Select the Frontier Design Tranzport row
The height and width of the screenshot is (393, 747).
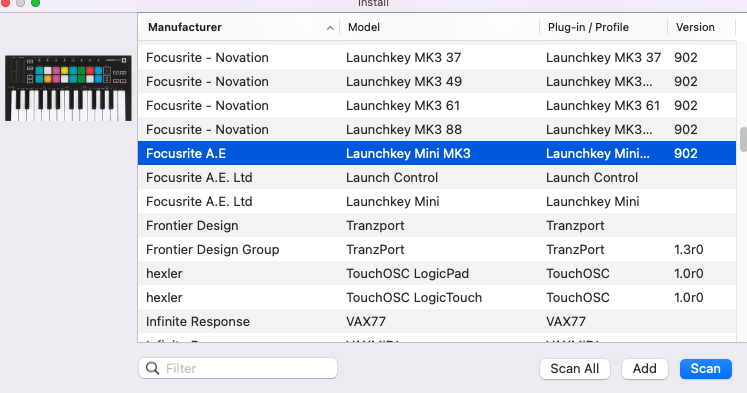(437, 225)
